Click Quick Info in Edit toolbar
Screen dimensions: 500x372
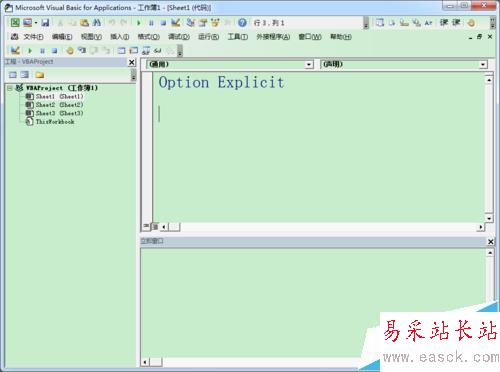404,23
